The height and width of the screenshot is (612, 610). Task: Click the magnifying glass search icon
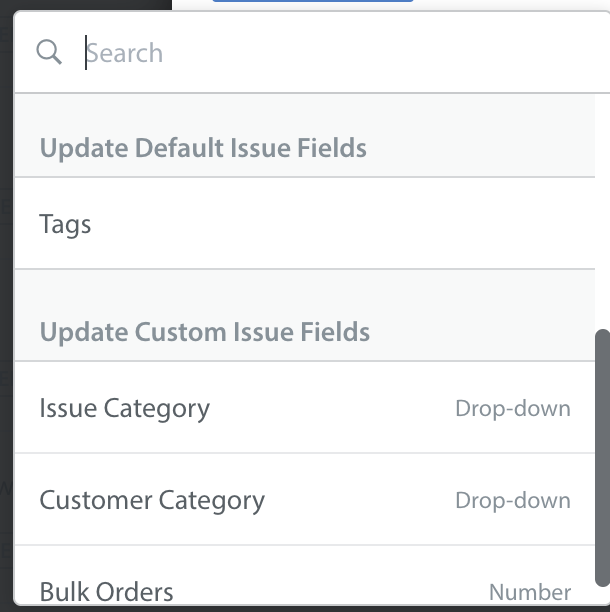click(49, 52)
